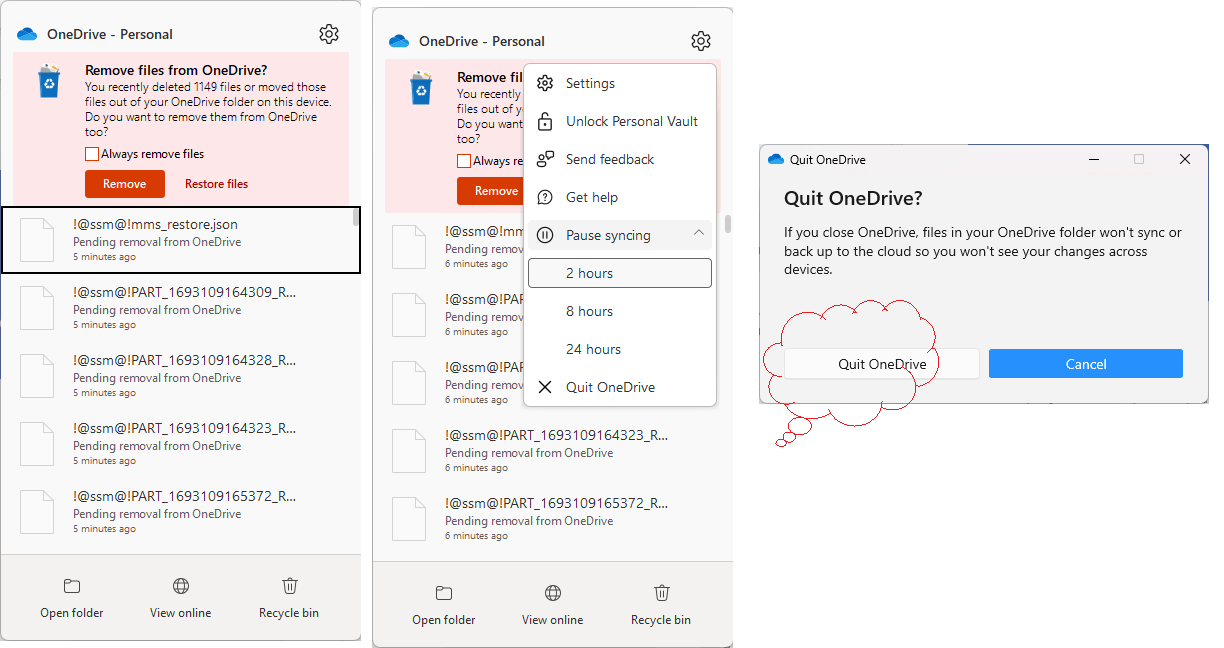
Task: Click Restore files link in left panel
Action: [x=216, y=184]
